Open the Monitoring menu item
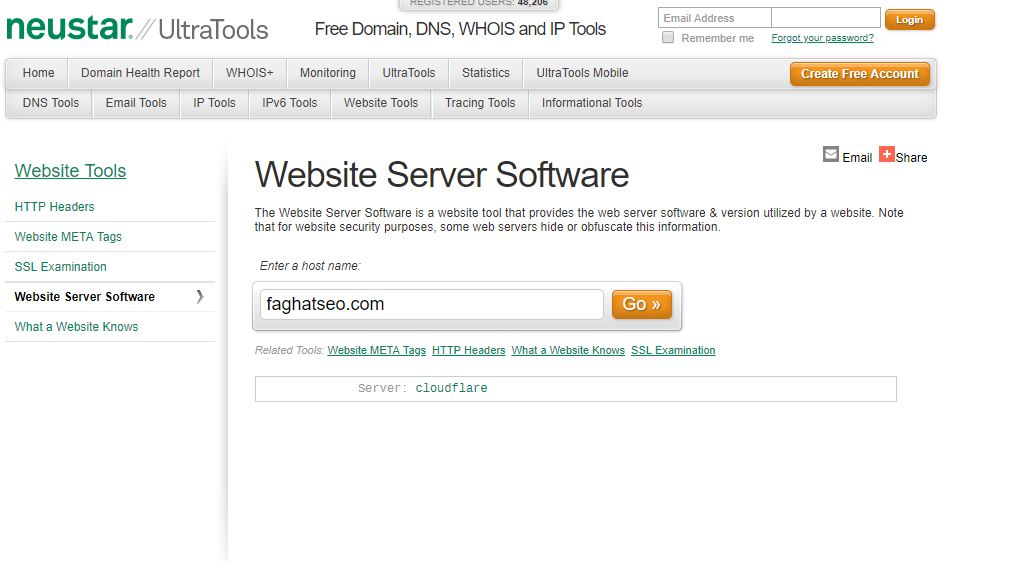 (x=328, y=73)
